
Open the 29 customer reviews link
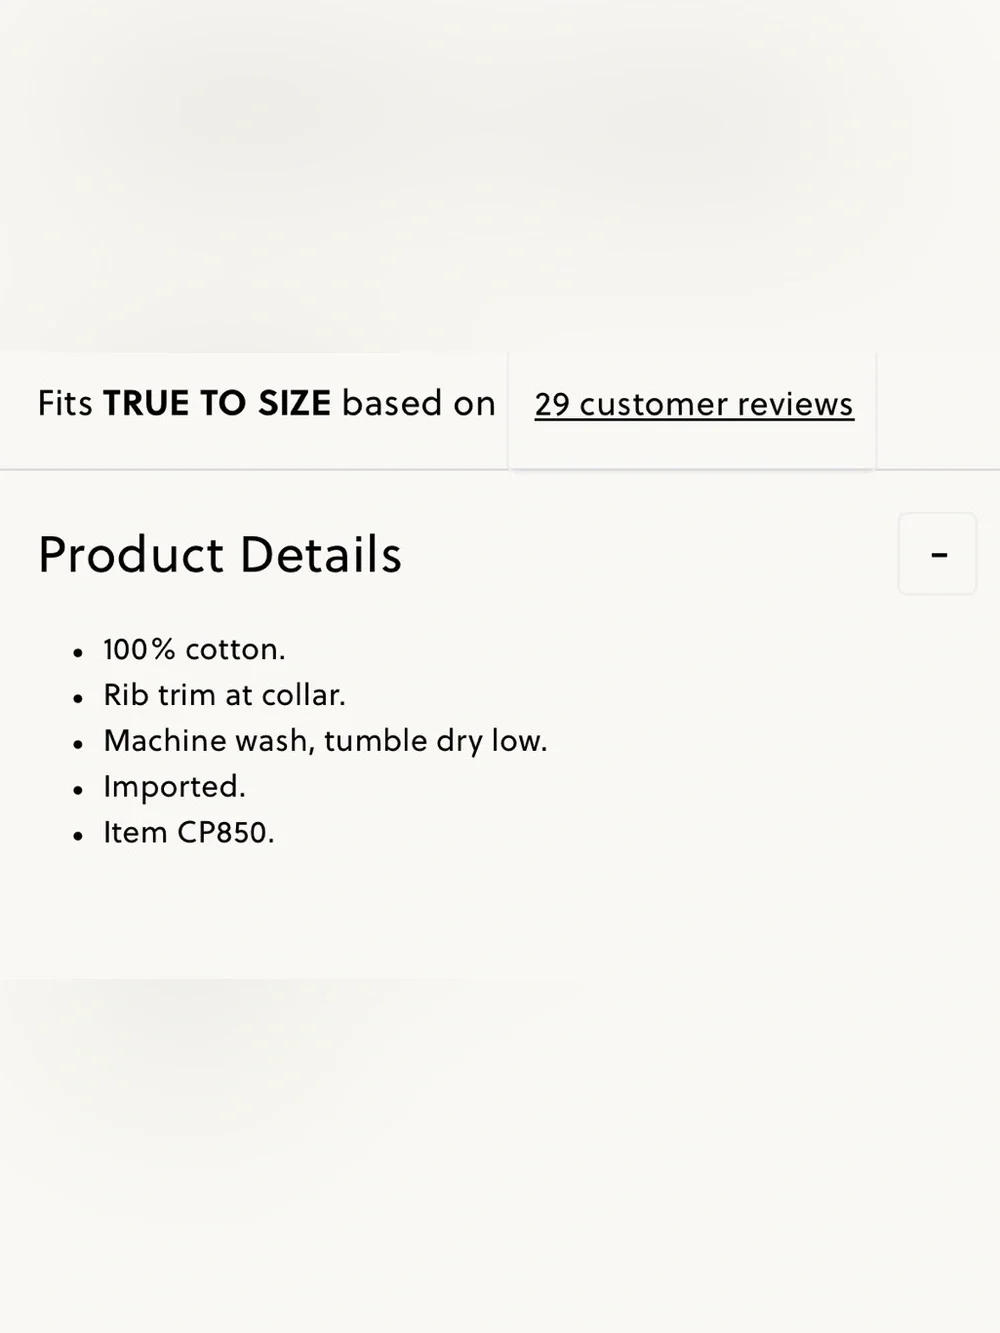[694, 404]
